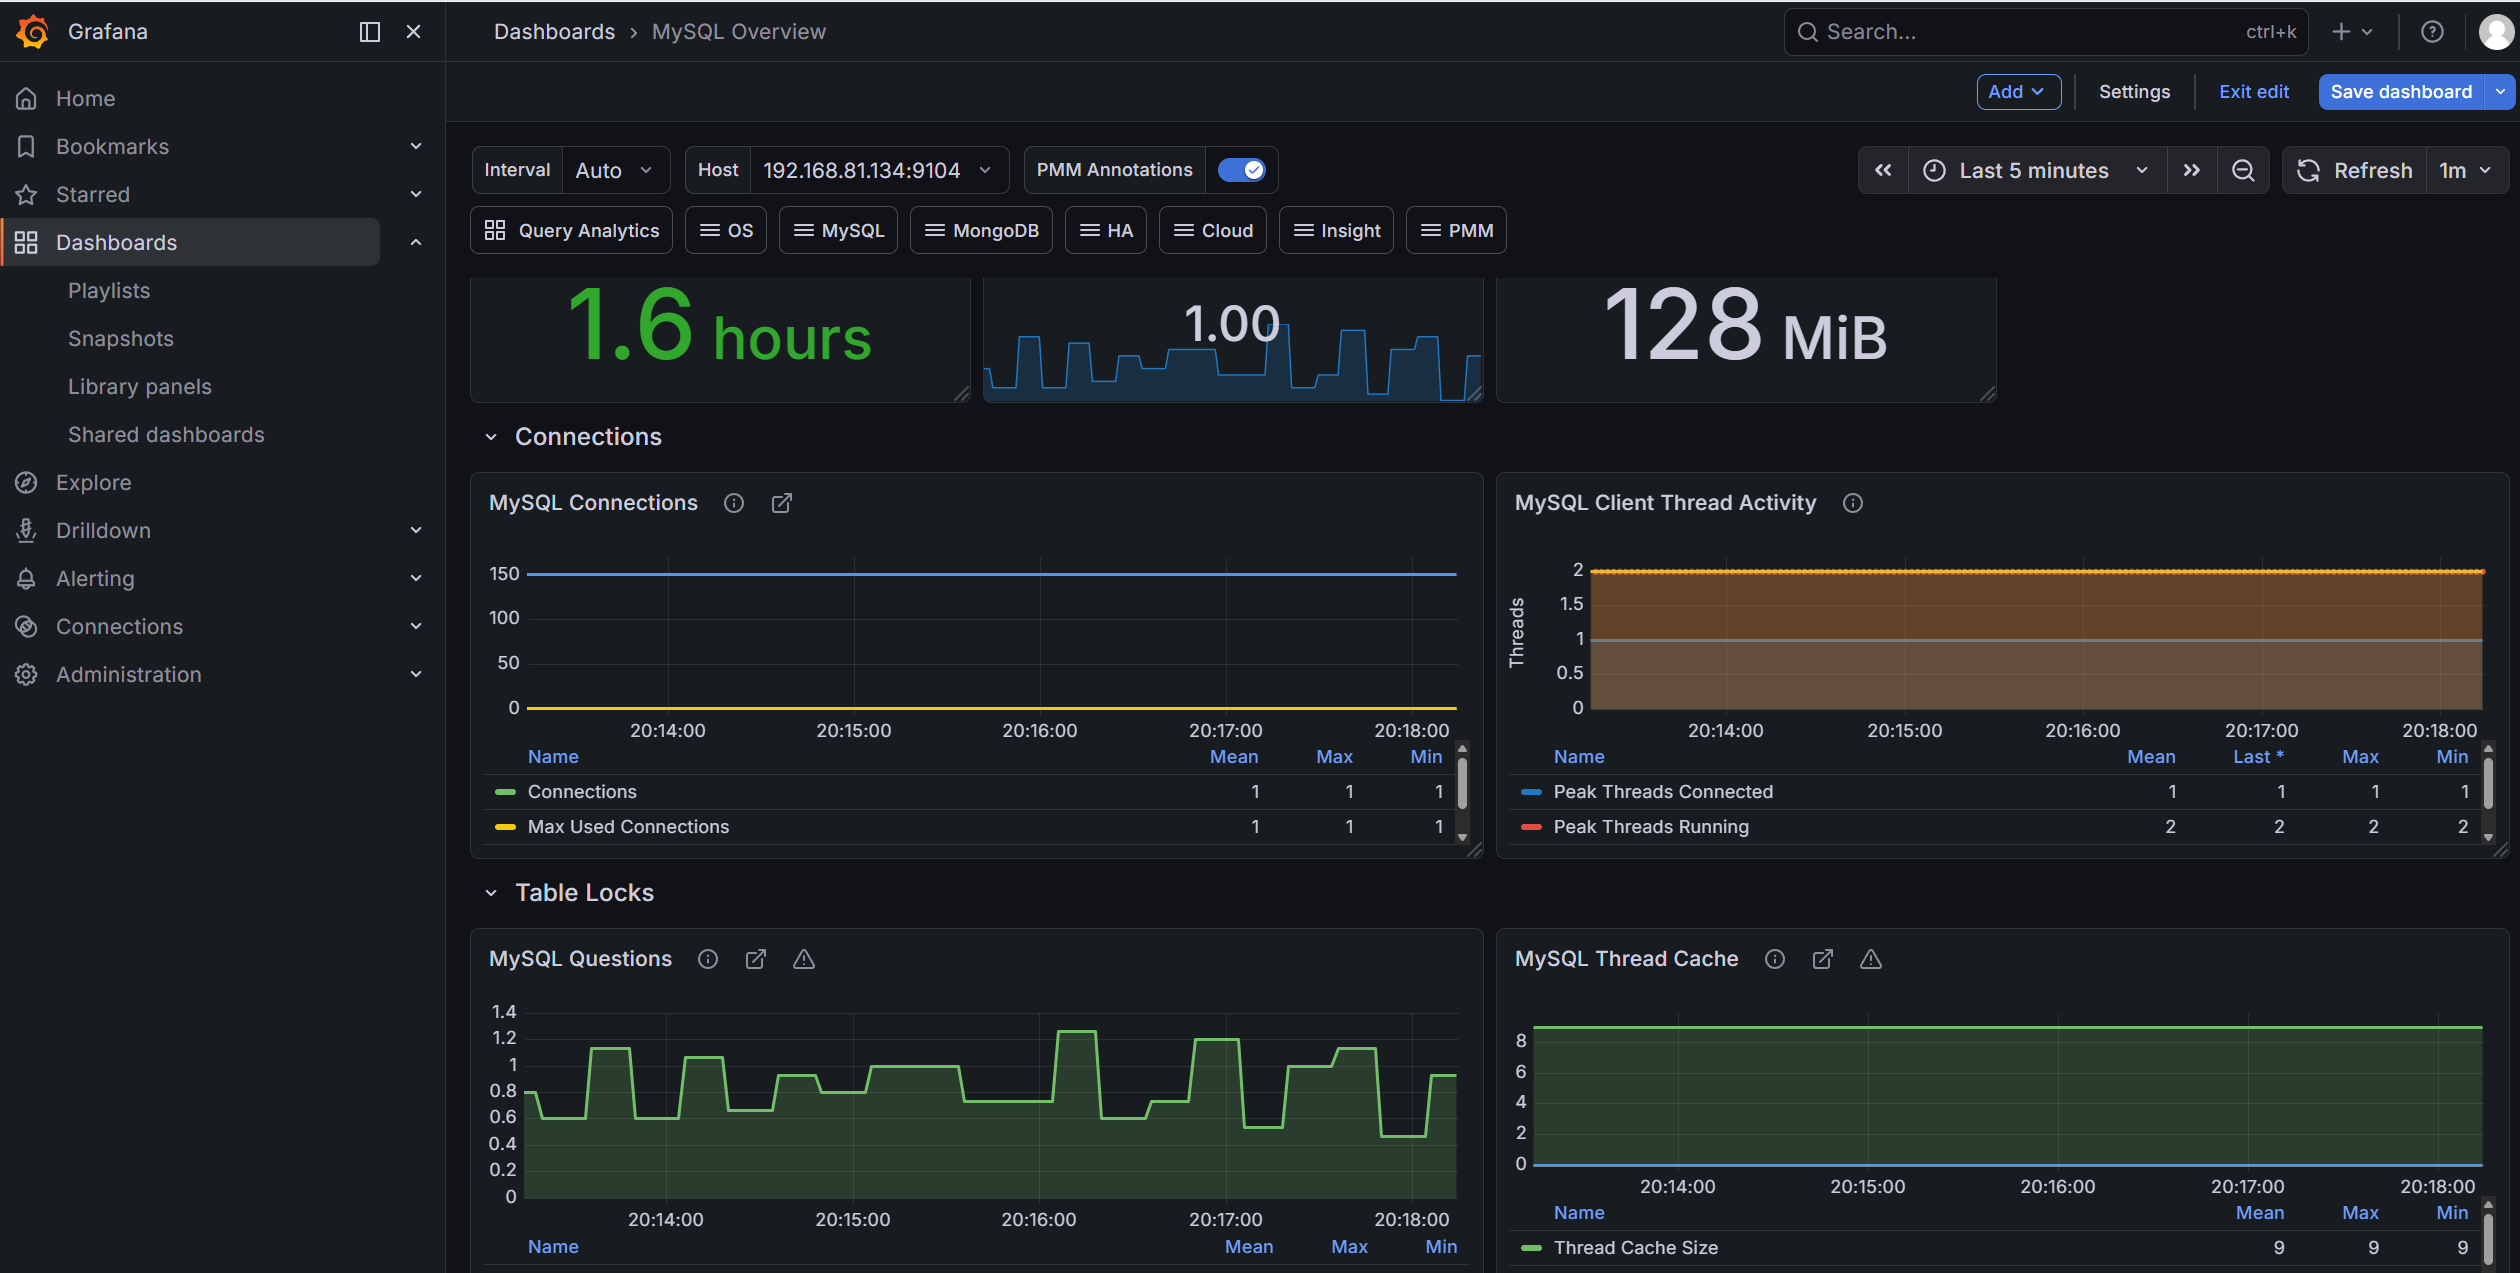Click the Grafana logo icon
This screenshot has width=2520, height=1273.
(x=32, y=31)
